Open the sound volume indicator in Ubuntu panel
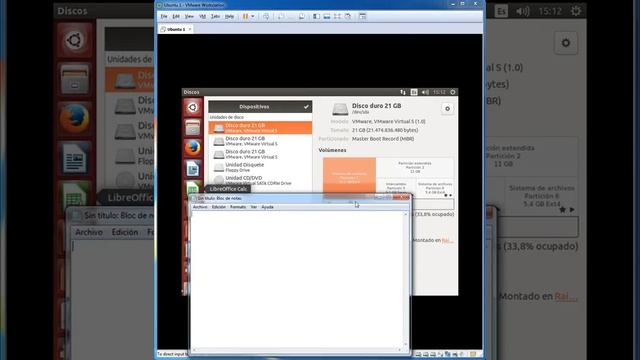This screenshot has height=360, width=640. click(425, 92)
